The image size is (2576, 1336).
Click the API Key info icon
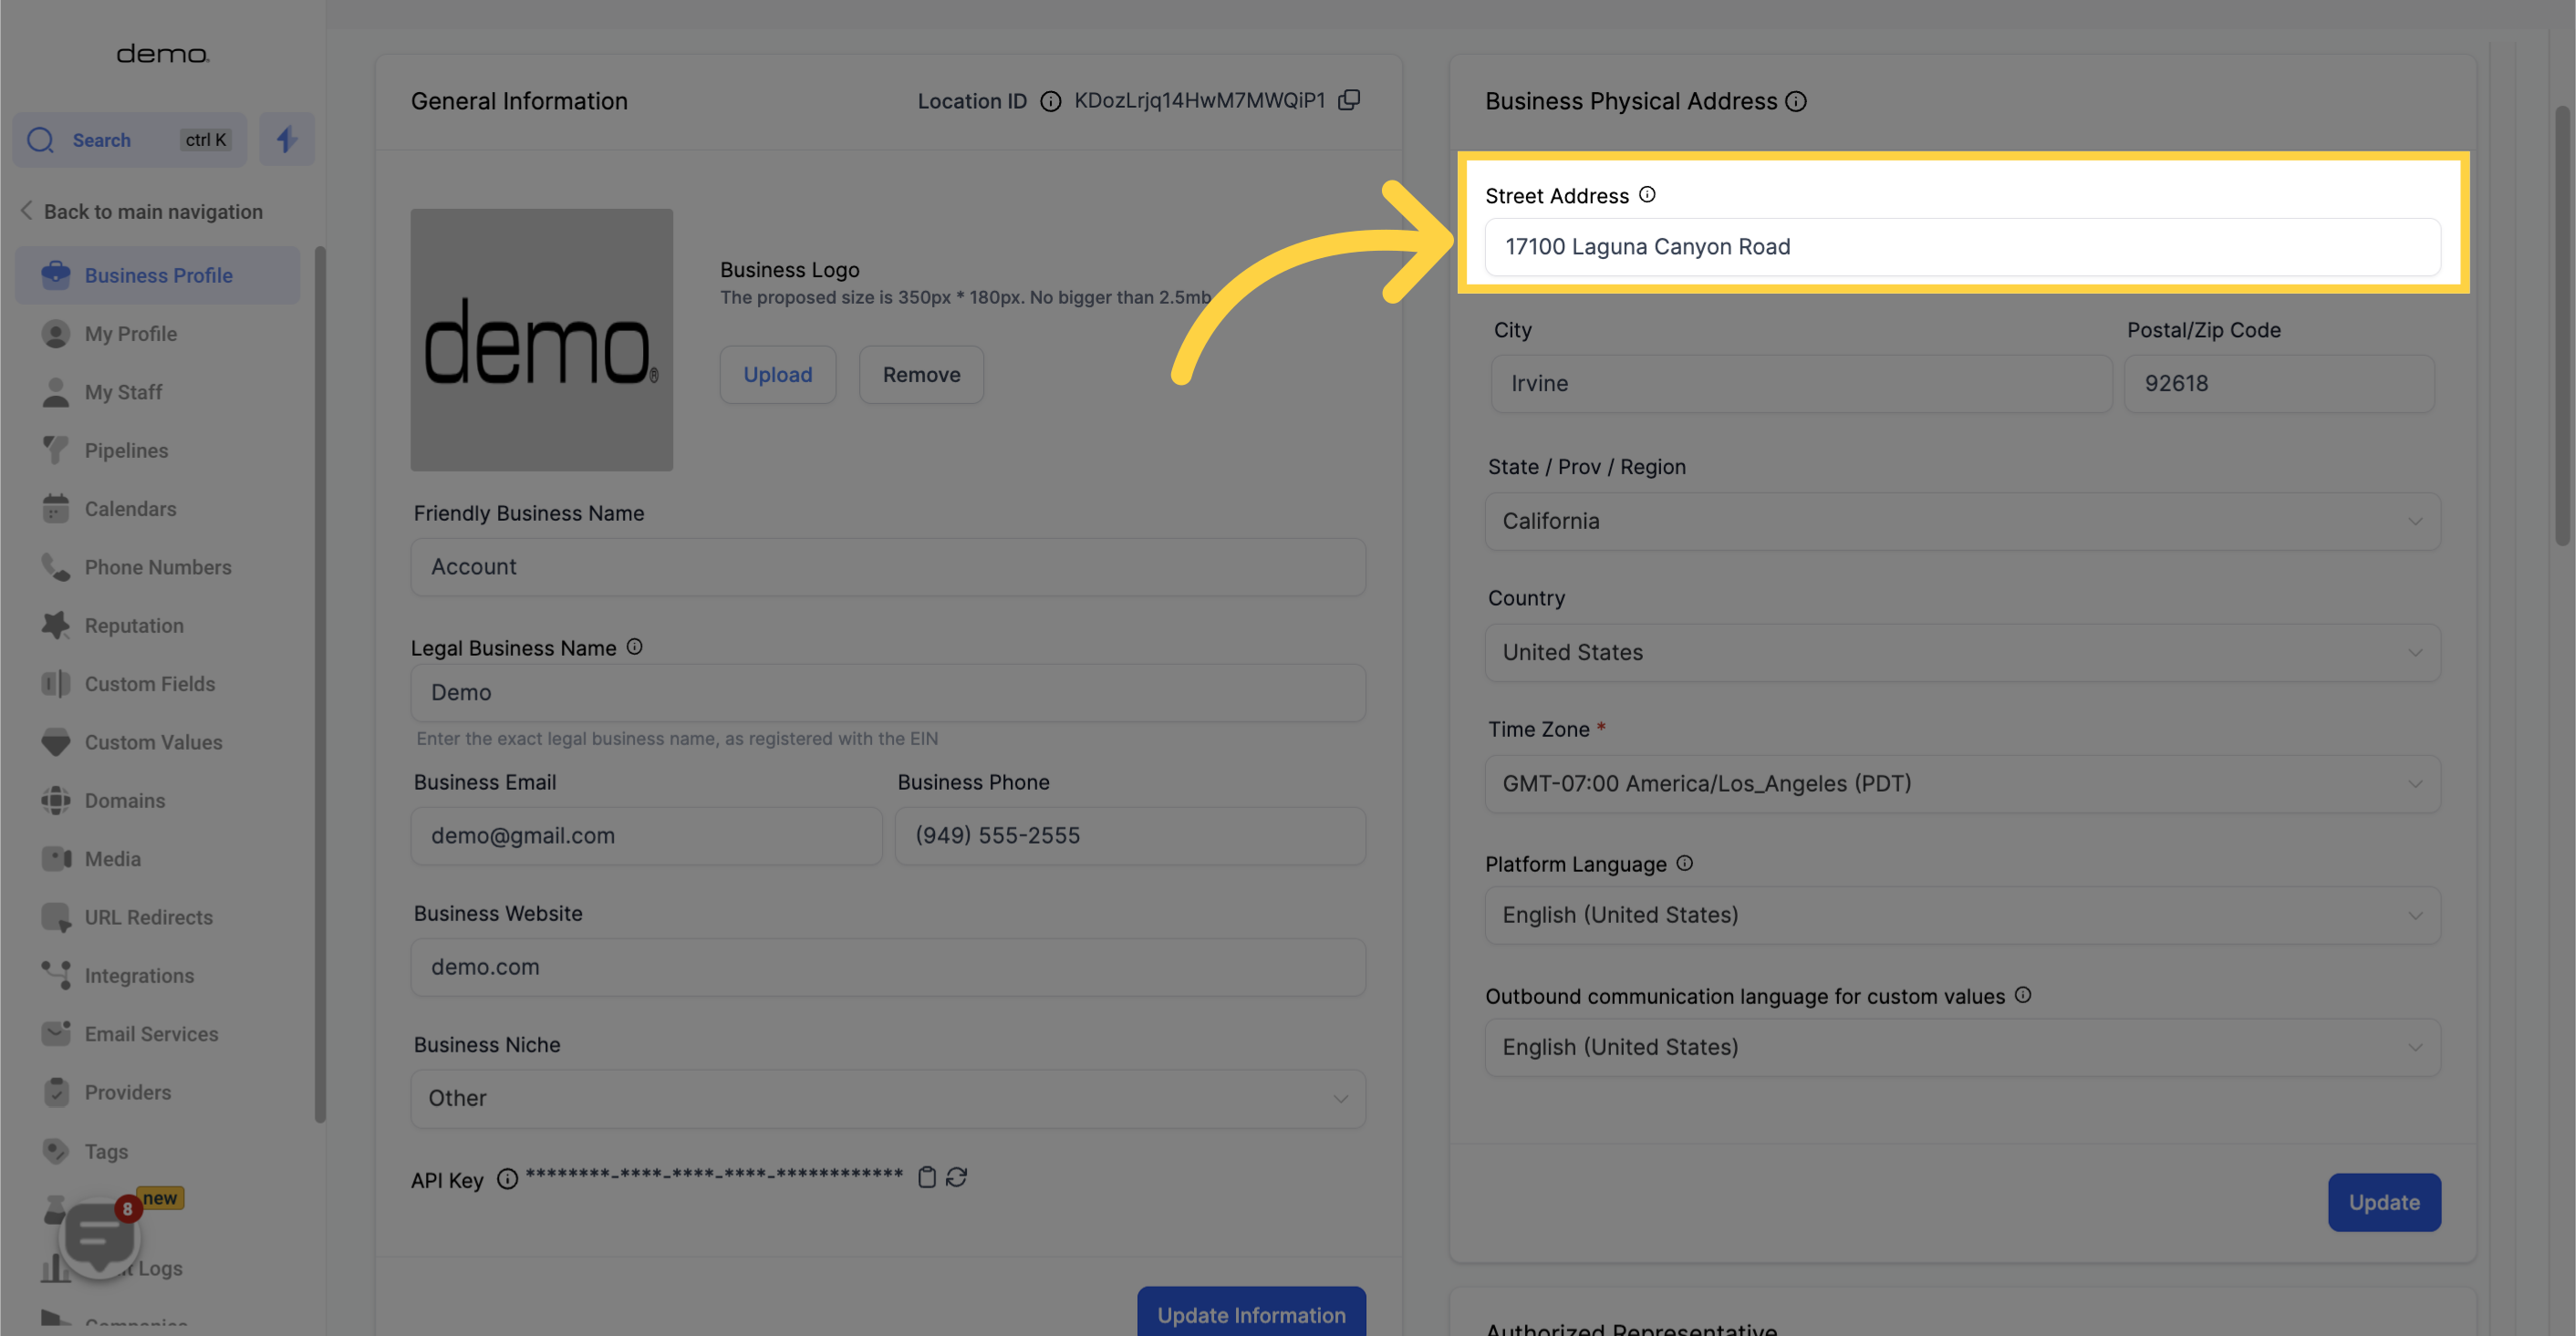pos(507,1179)
